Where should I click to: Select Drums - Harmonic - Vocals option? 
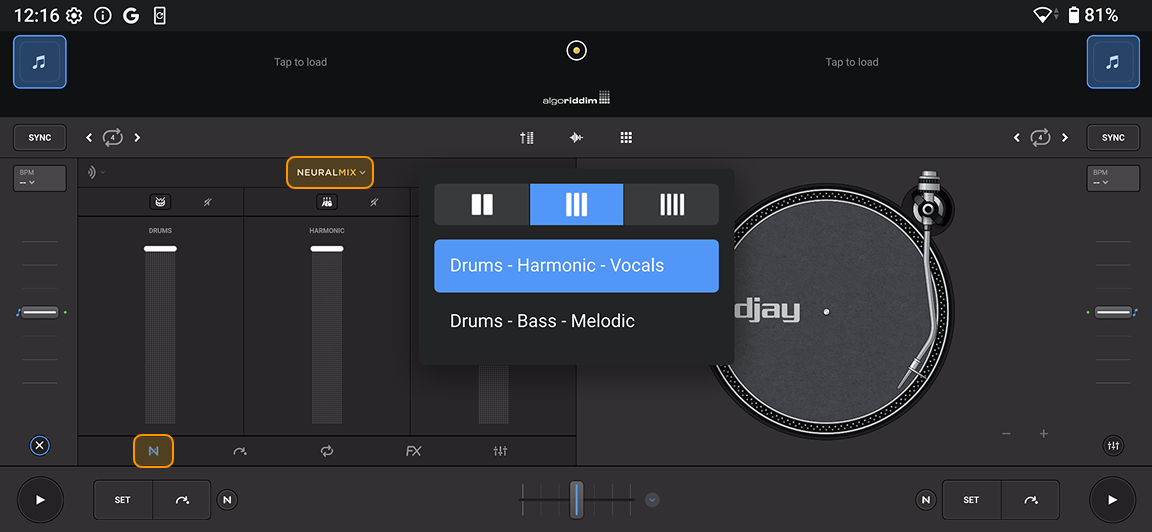(577, 266)
